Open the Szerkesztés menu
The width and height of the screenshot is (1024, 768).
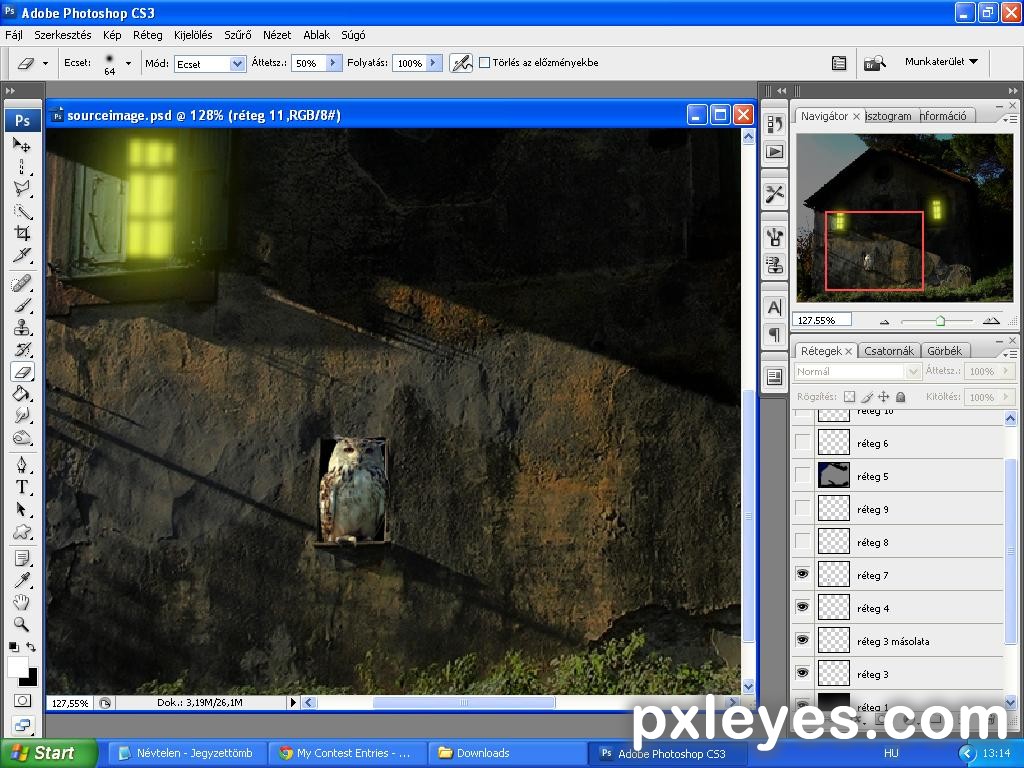point(63,35)
